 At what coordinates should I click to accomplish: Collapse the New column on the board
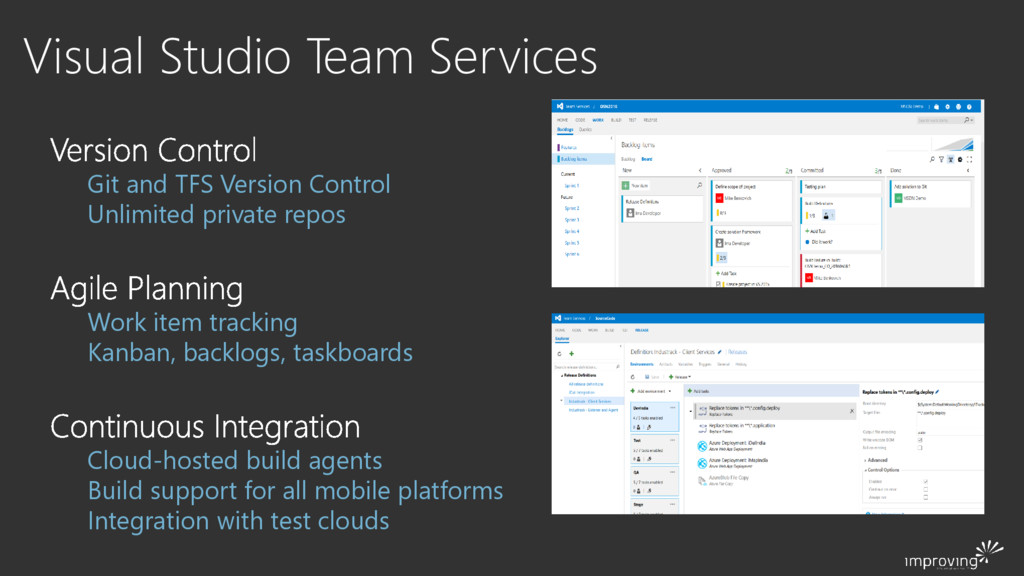(x=700, y=170)
